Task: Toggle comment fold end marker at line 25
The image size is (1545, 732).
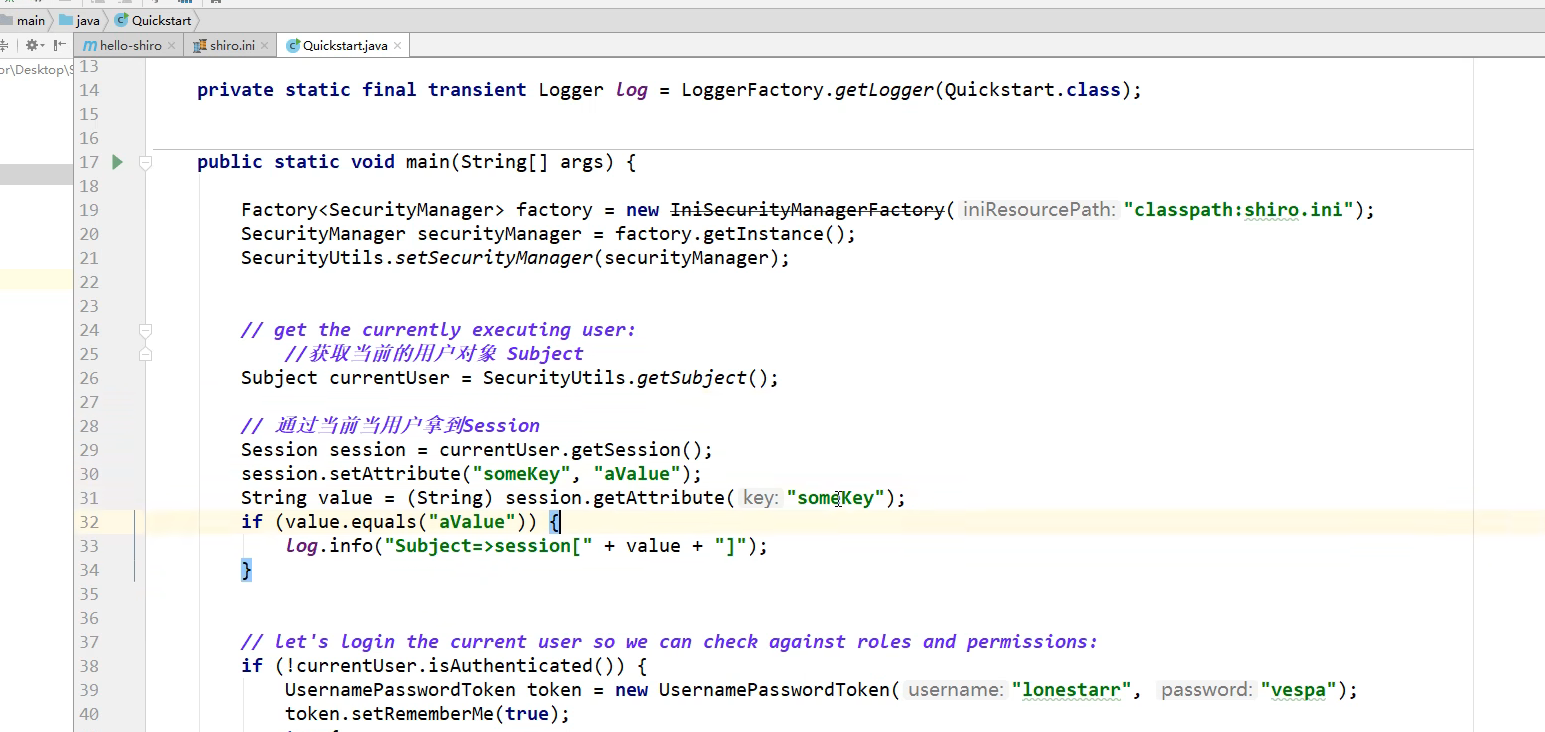Action: pos(146,354)
